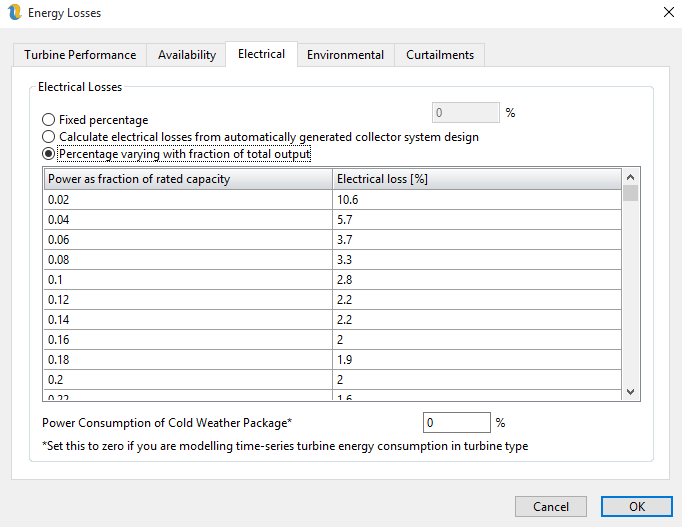Click the Energy Losses app icon in title bar
This screenshot has width=682, height=527.
pyautogui.click(x=14, y=13)
